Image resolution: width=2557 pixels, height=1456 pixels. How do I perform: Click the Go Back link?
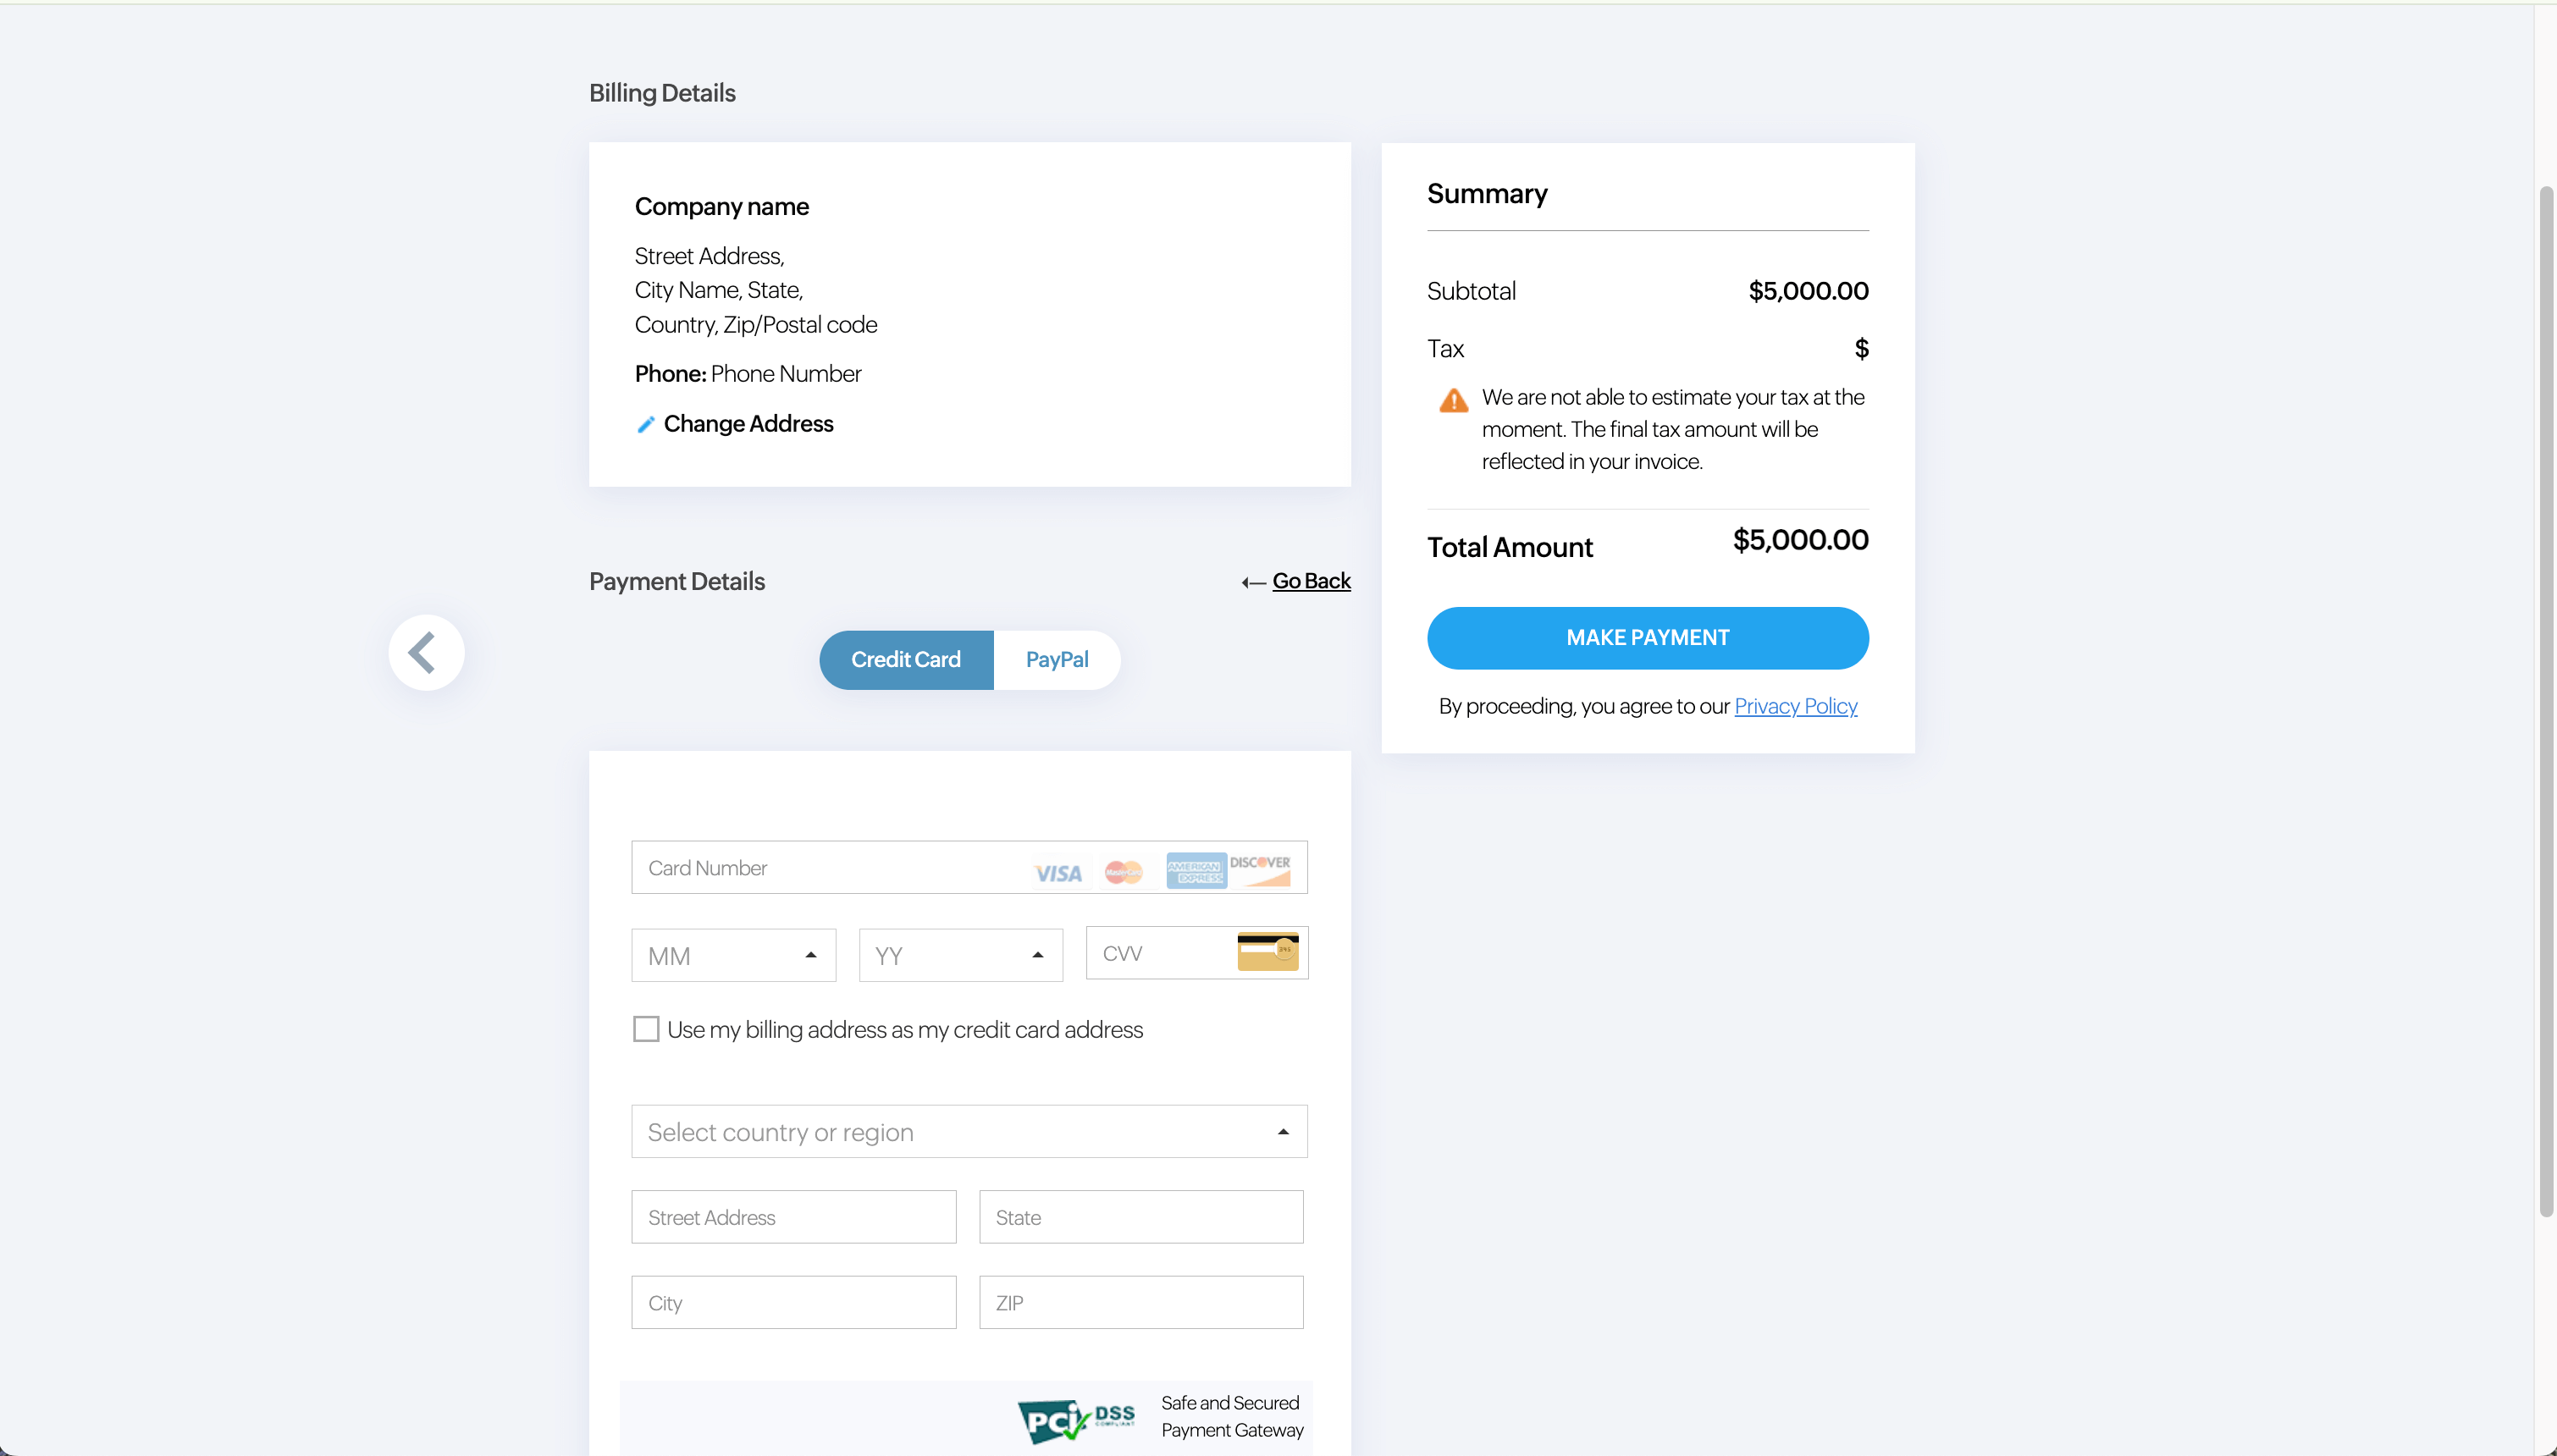click(x=1310, y=581)
